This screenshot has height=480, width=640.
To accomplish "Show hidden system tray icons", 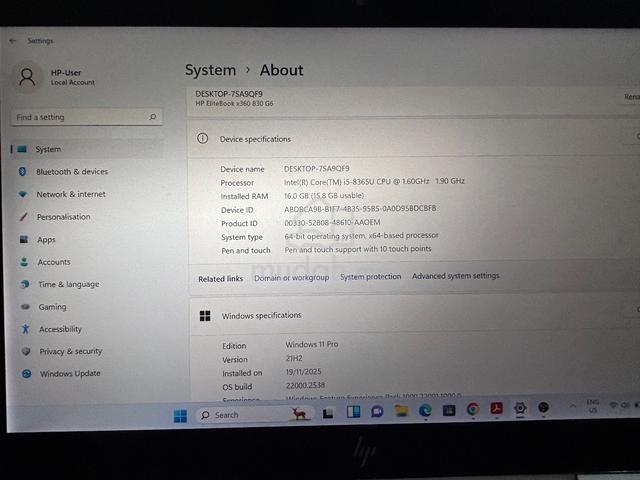I will coord(573,406).
